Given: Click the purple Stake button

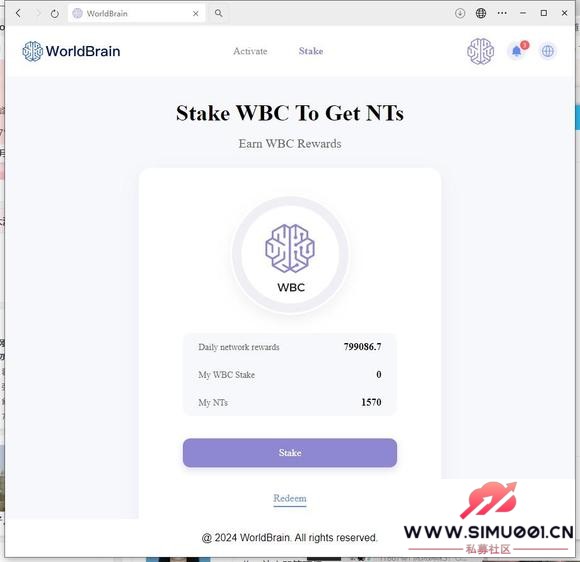Looking at the screenshot, I should coord(290,452).
